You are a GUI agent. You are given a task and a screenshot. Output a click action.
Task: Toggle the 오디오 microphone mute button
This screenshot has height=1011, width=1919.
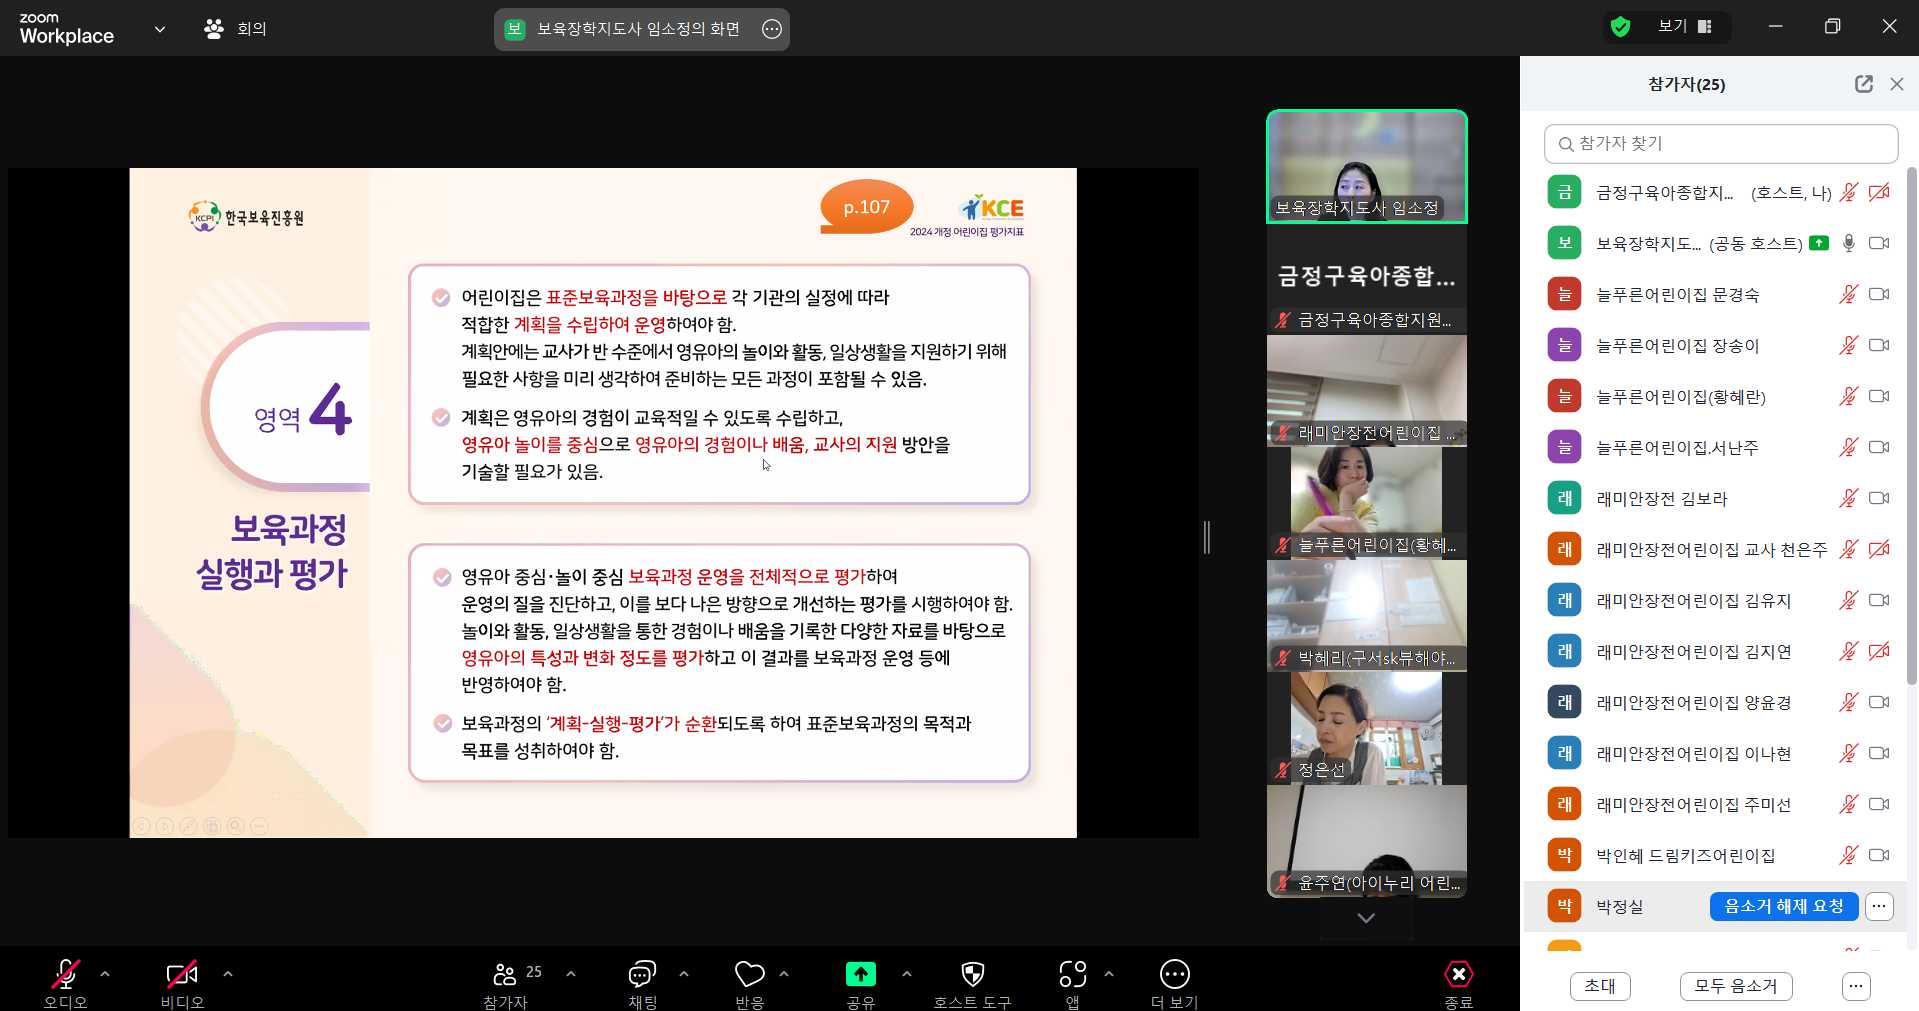coord(66,974)
